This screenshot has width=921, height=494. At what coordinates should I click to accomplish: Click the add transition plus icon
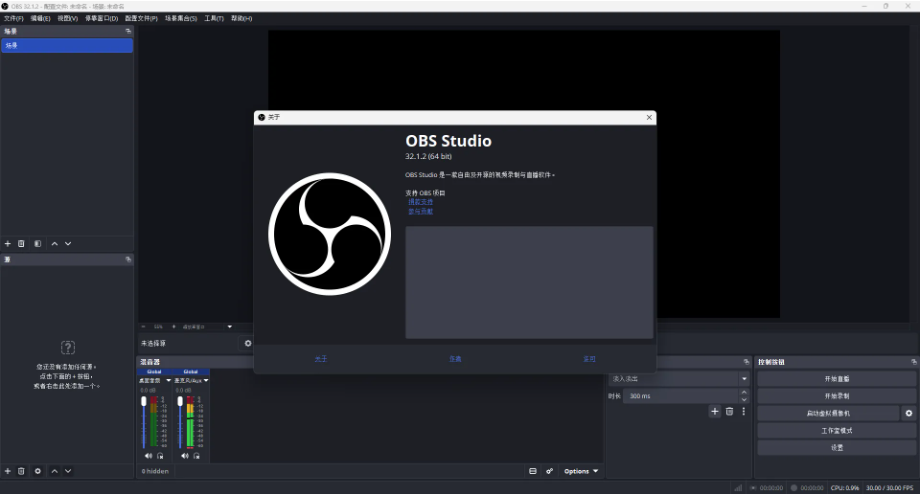[x=714, y=411]
